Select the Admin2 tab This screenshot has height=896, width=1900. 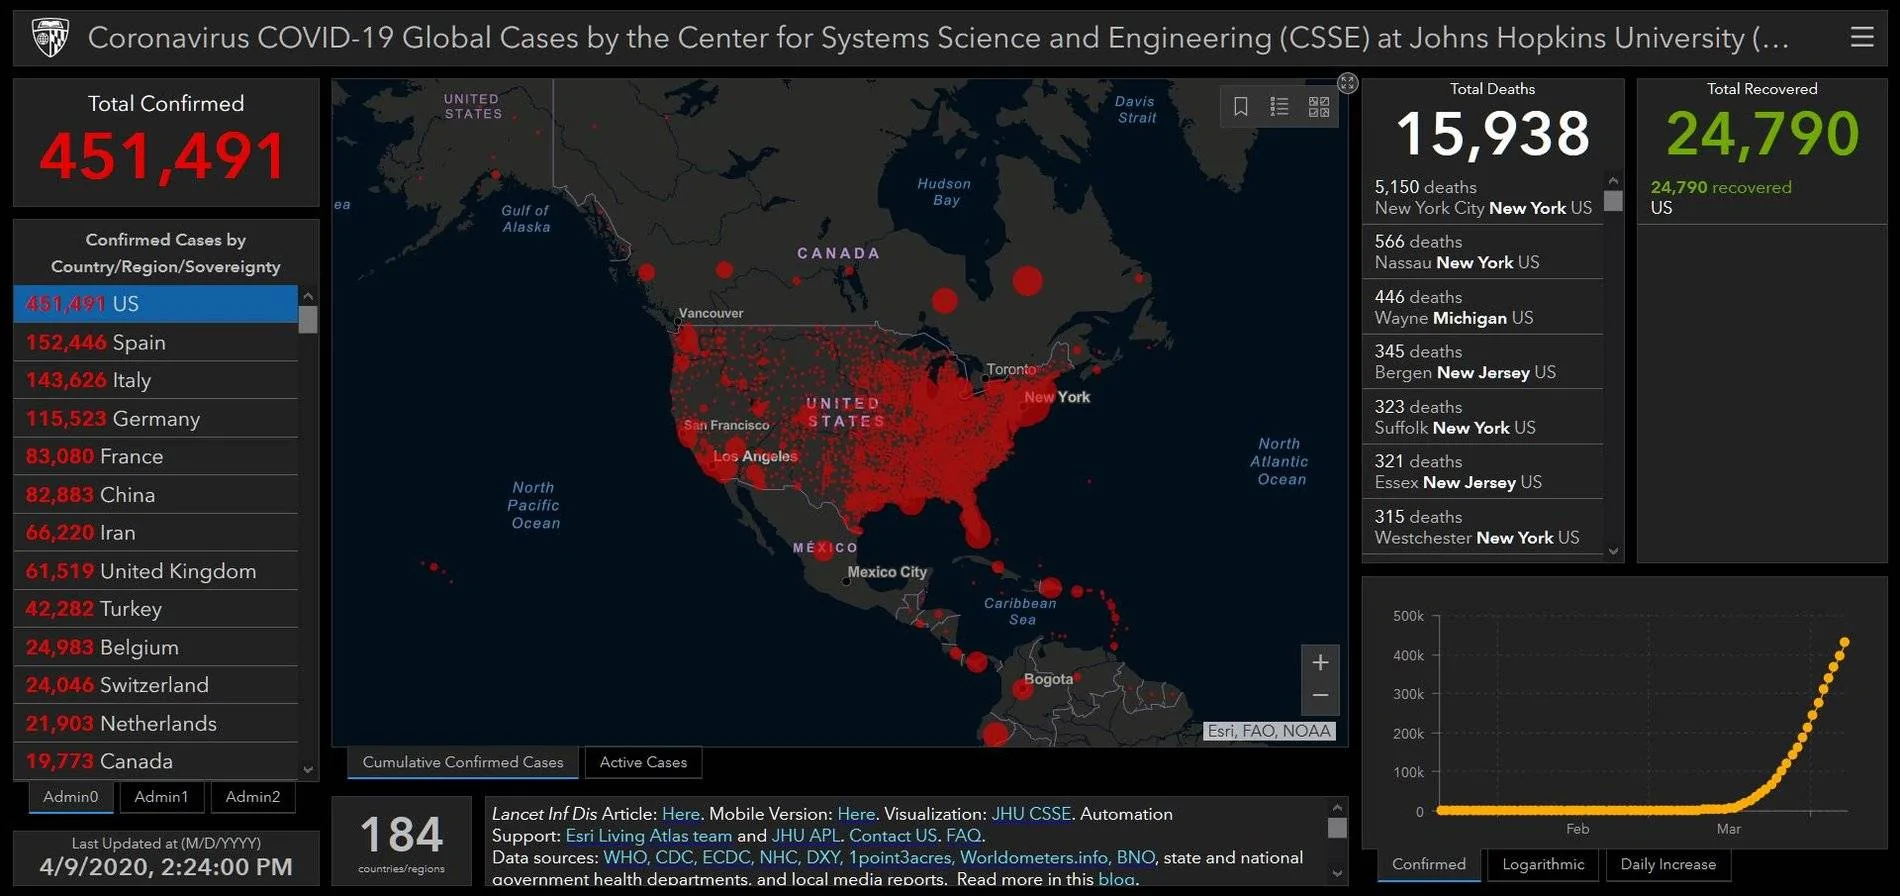coord(253,797)
